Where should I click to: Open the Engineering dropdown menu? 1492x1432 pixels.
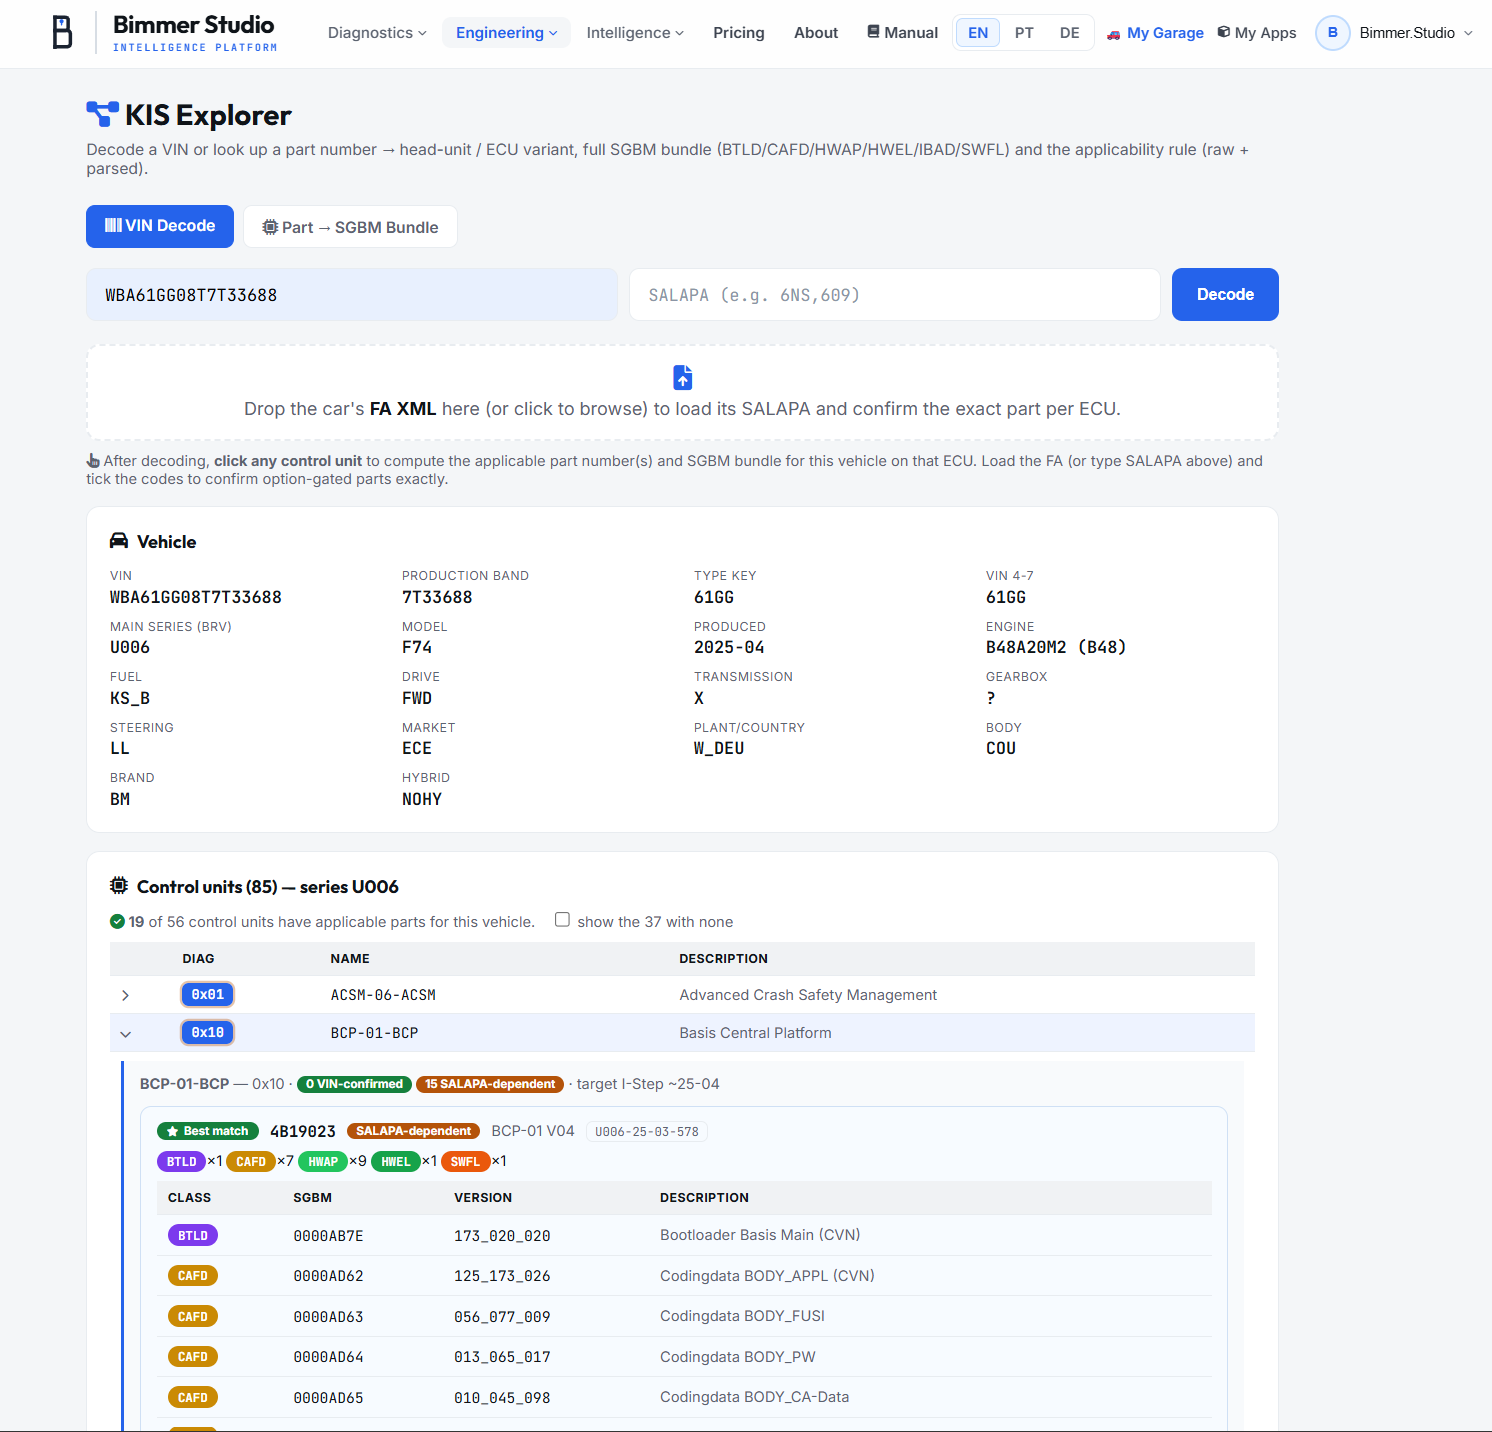(x=506, y=33)
